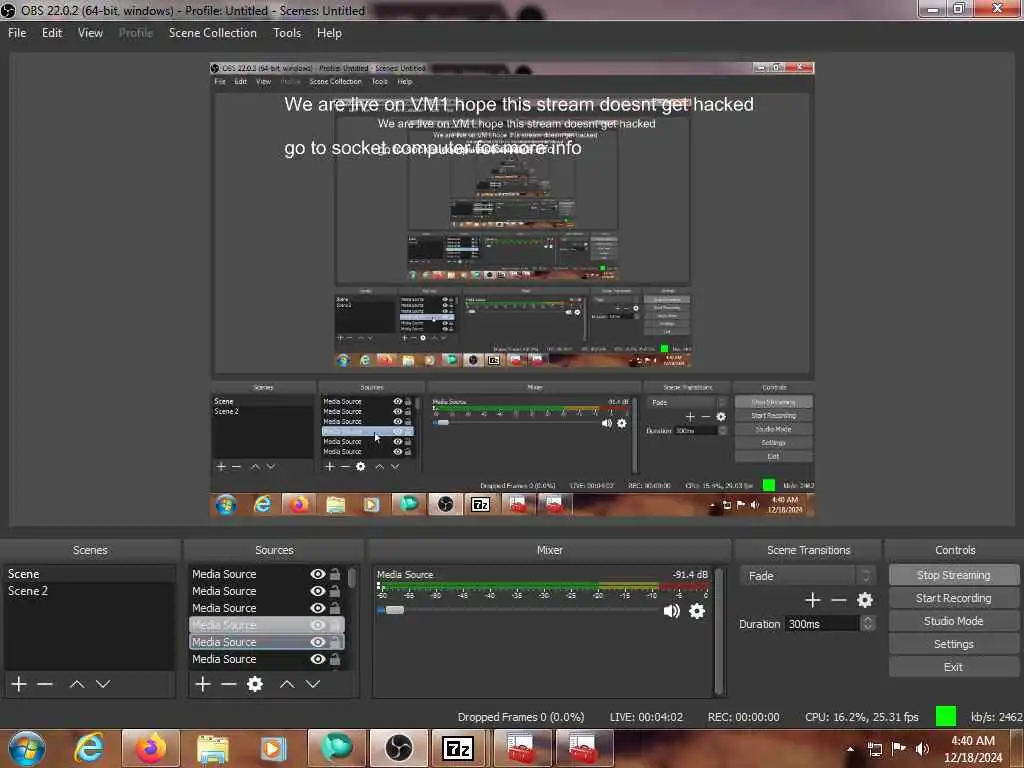Click the Mixer volume slider handle
The width and height of the screenshot is (1024, 768).
pyautogui.click(x=394, y=610)
